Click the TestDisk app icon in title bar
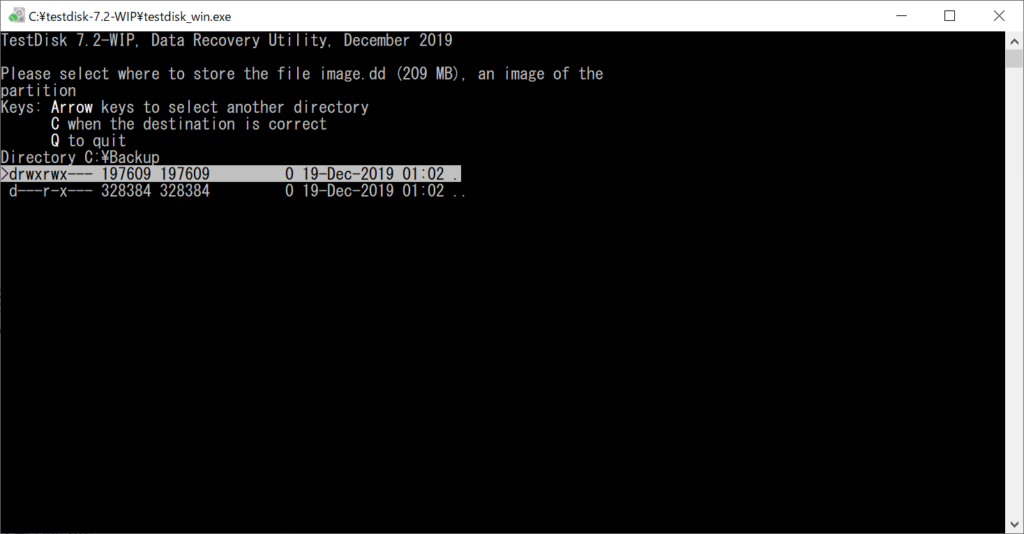The width and height of the screenshot is (1024, 534). point(16,16)
